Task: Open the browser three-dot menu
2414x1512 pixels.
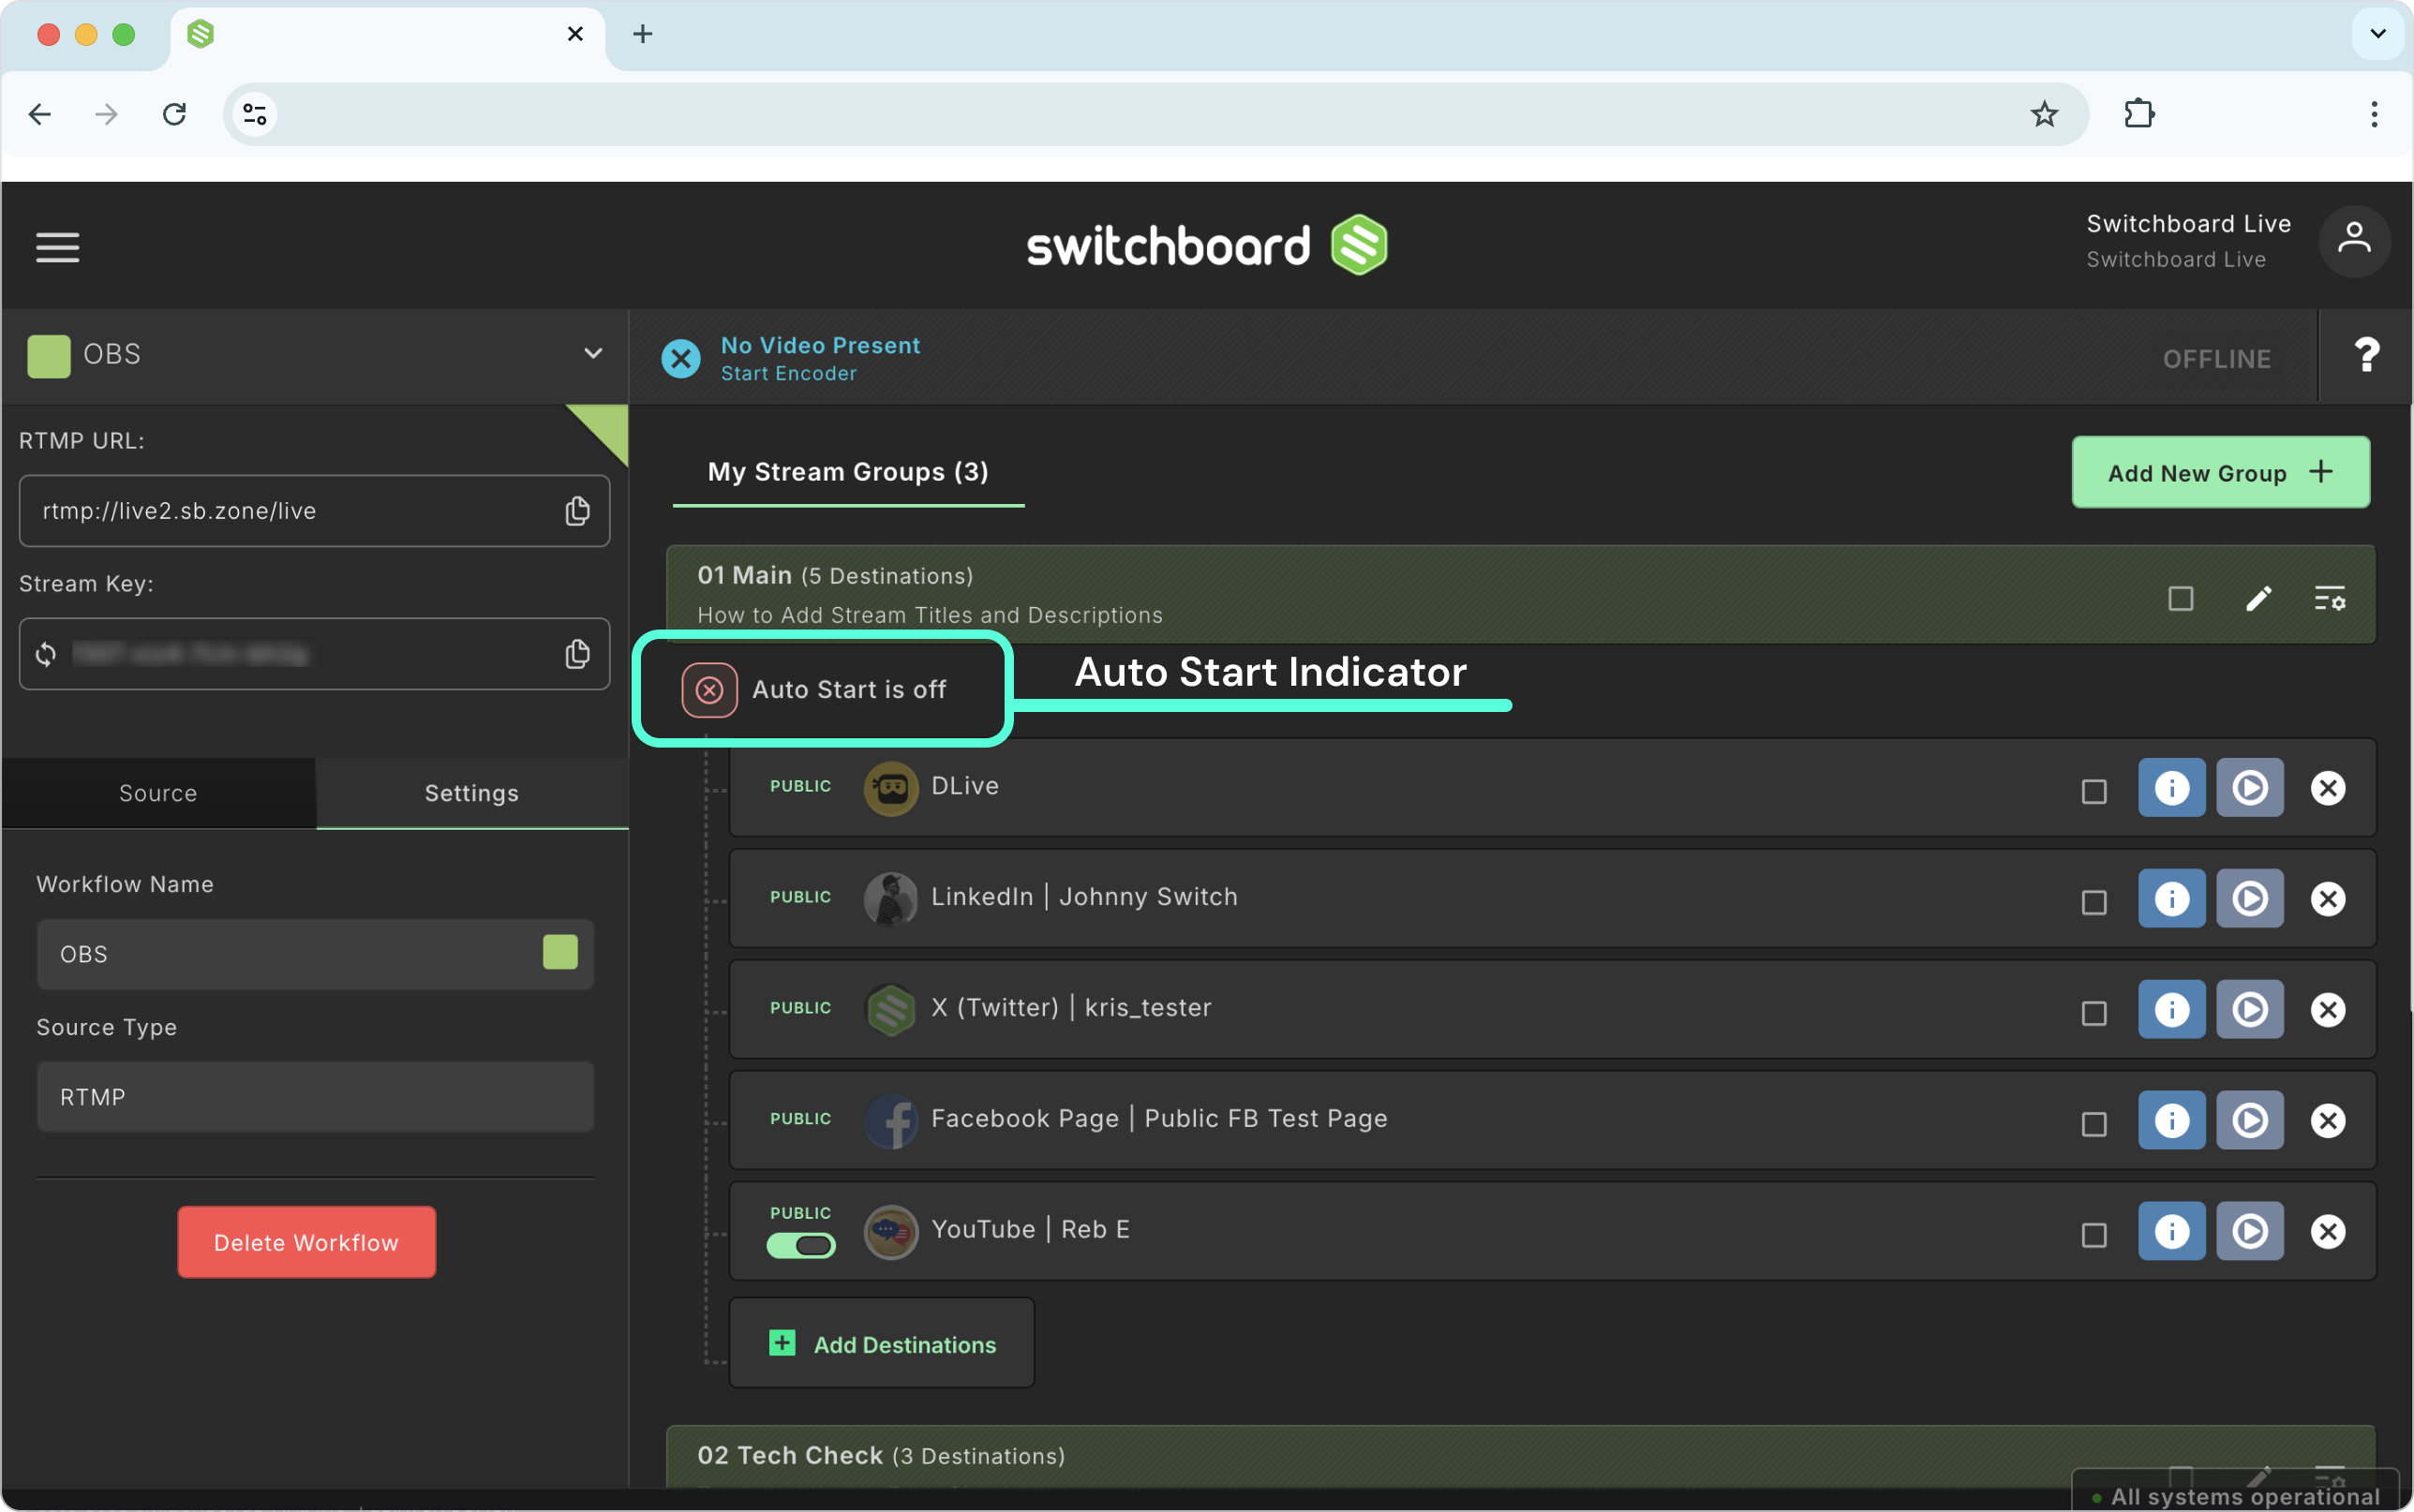Action: (2373, 114)
